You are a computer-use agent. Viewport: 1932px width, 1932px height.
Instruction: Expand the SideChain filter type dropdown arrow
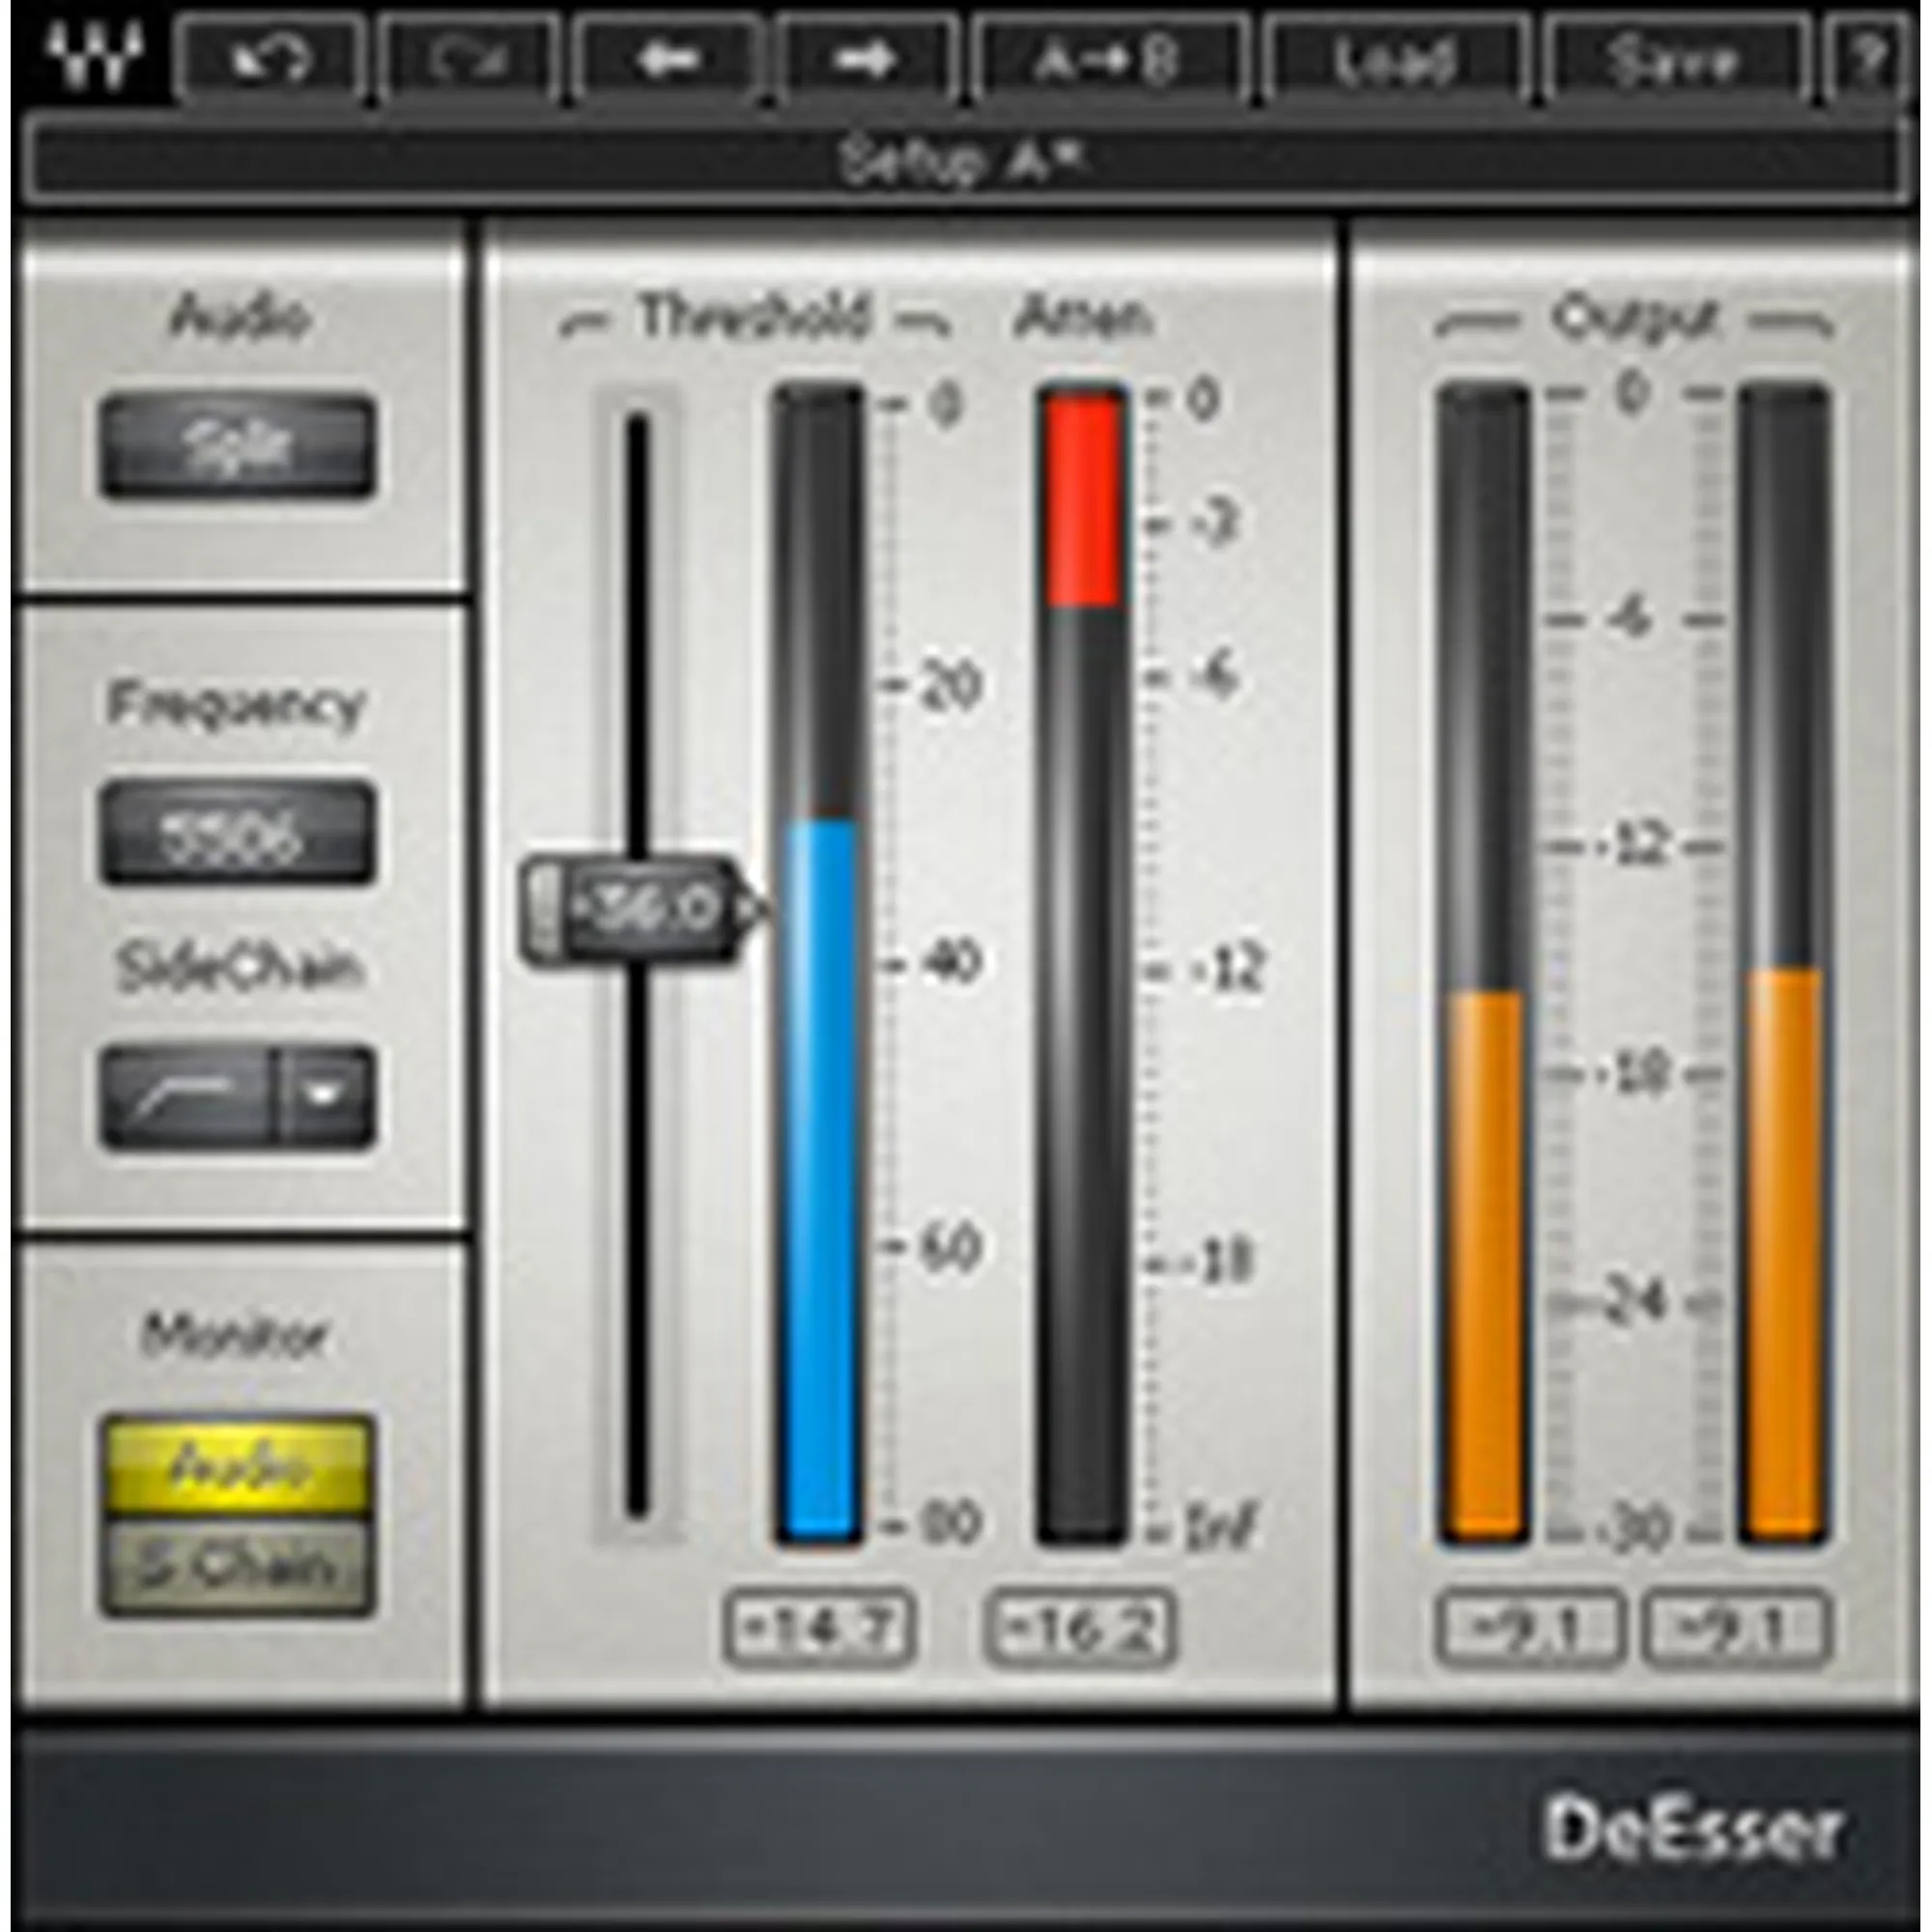click(x=324, y=1097)
